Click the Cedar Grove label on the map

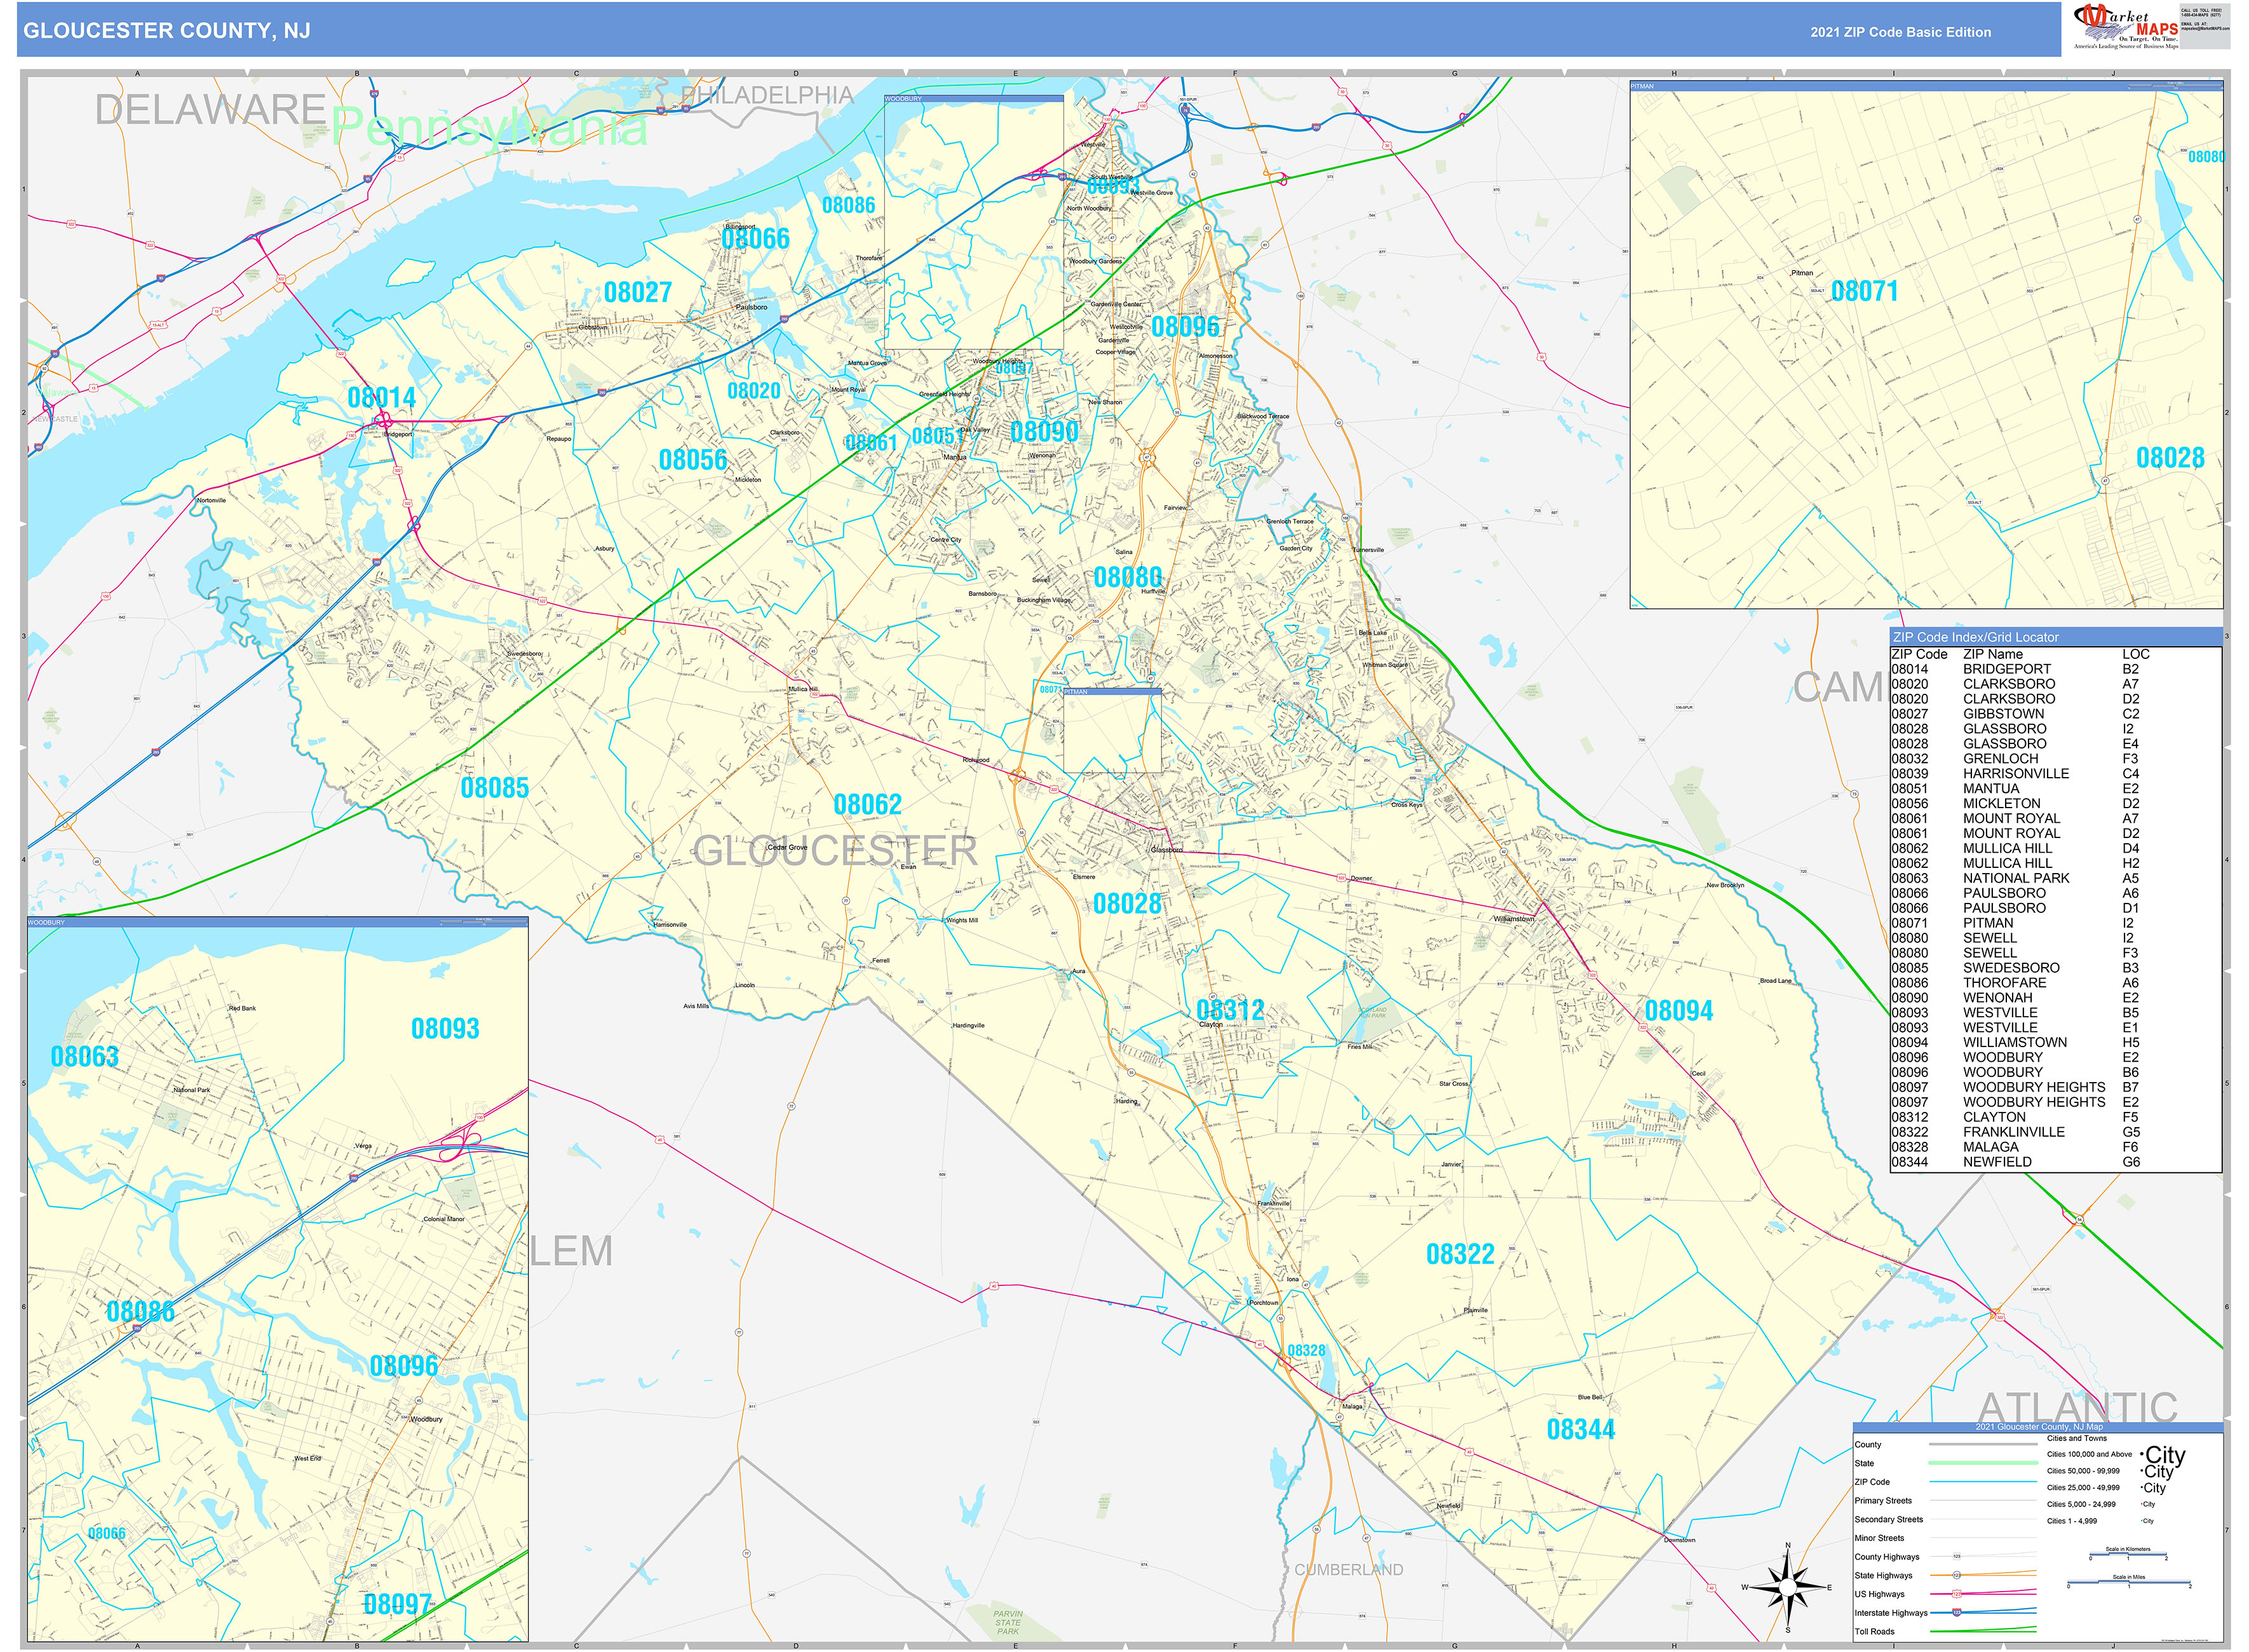(x=787, y=847)
